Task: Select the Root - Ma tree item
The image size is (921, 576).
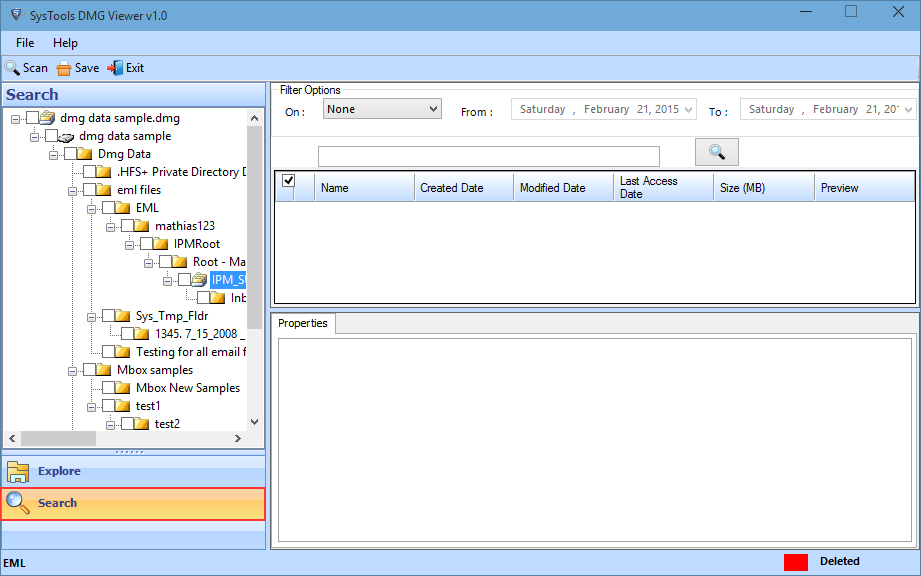Action: click(219, 262)
